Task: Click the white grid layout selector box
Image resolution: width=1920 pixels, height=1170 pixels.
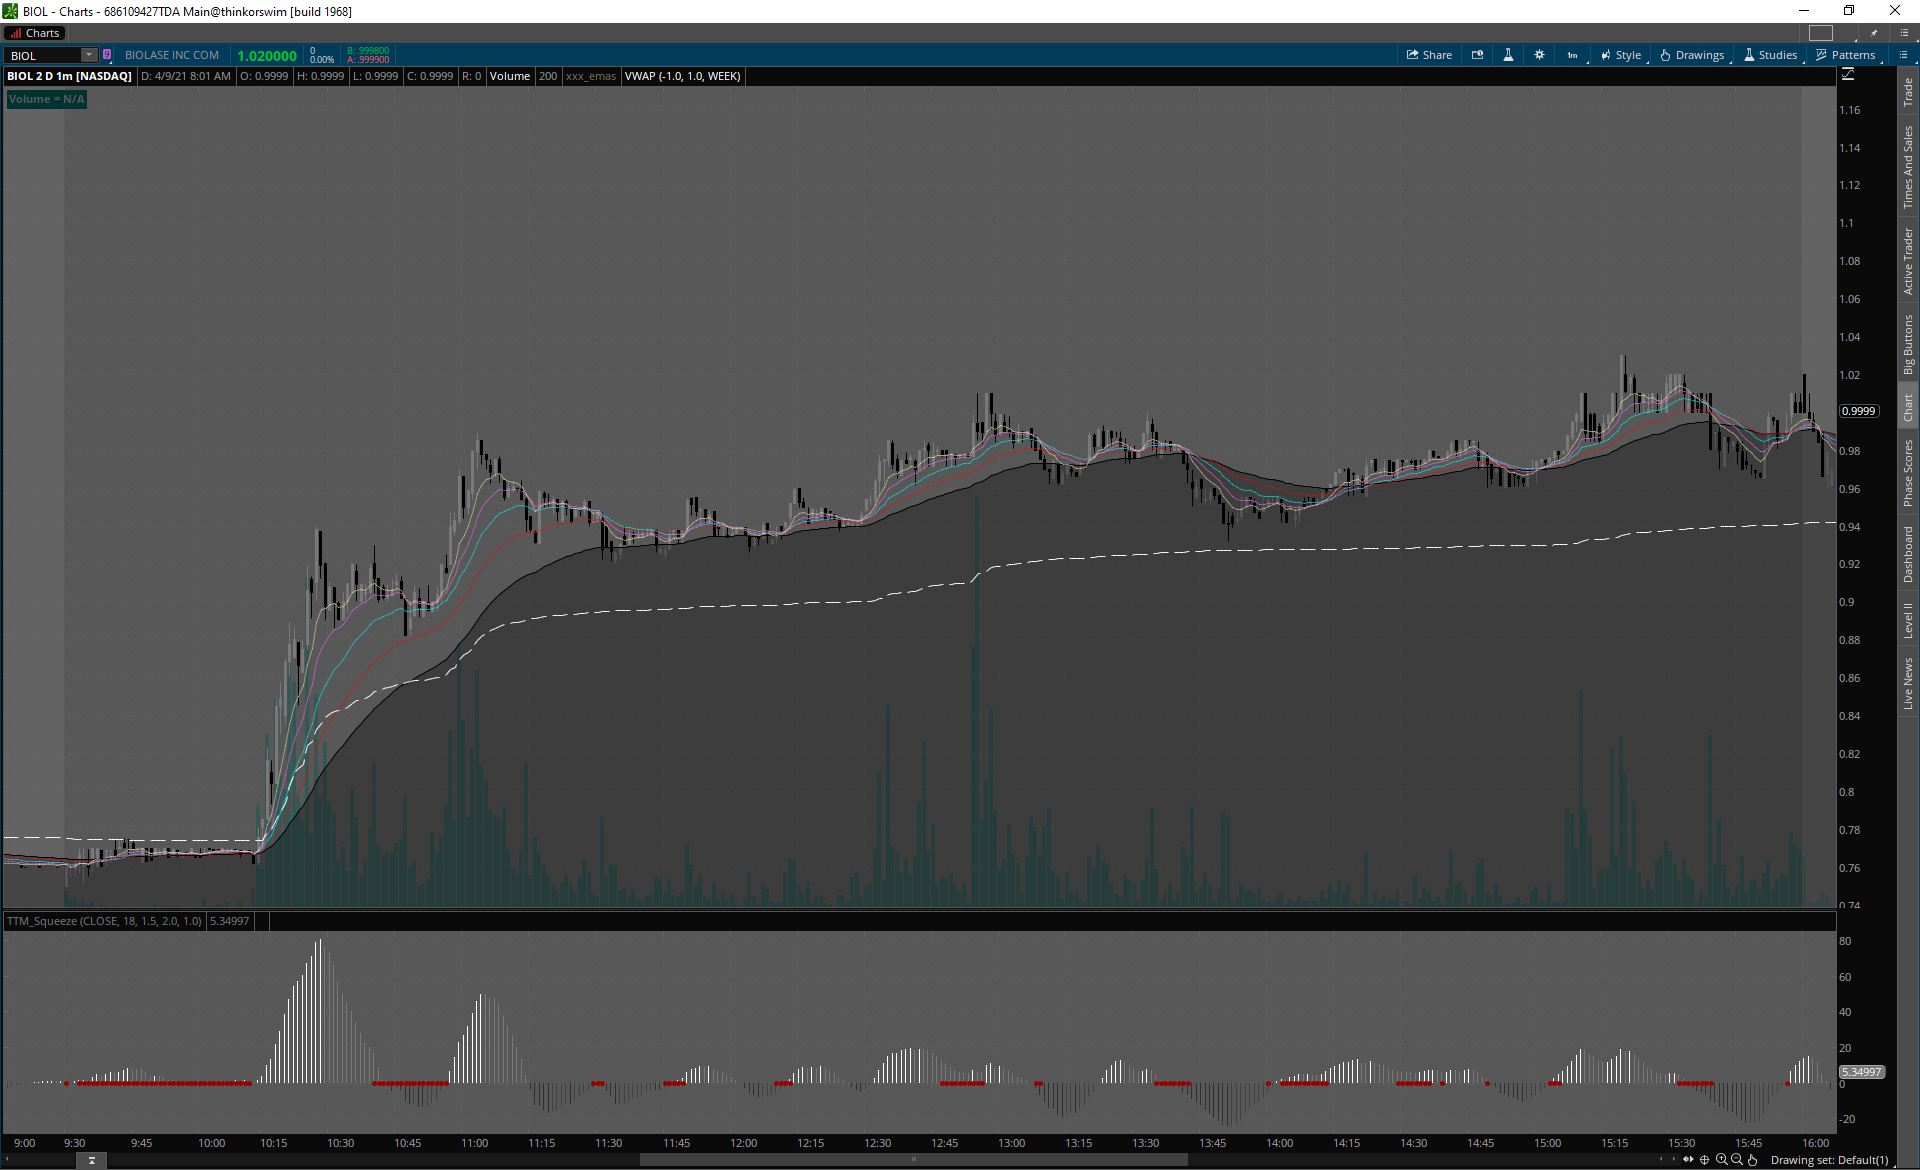Action: pos(1821,33)
